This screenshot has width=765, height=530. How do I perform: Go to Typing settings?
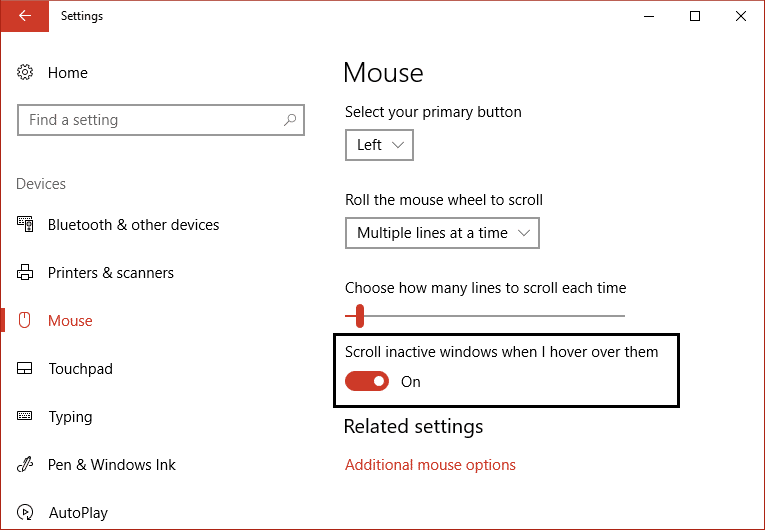tap(70, 417)
